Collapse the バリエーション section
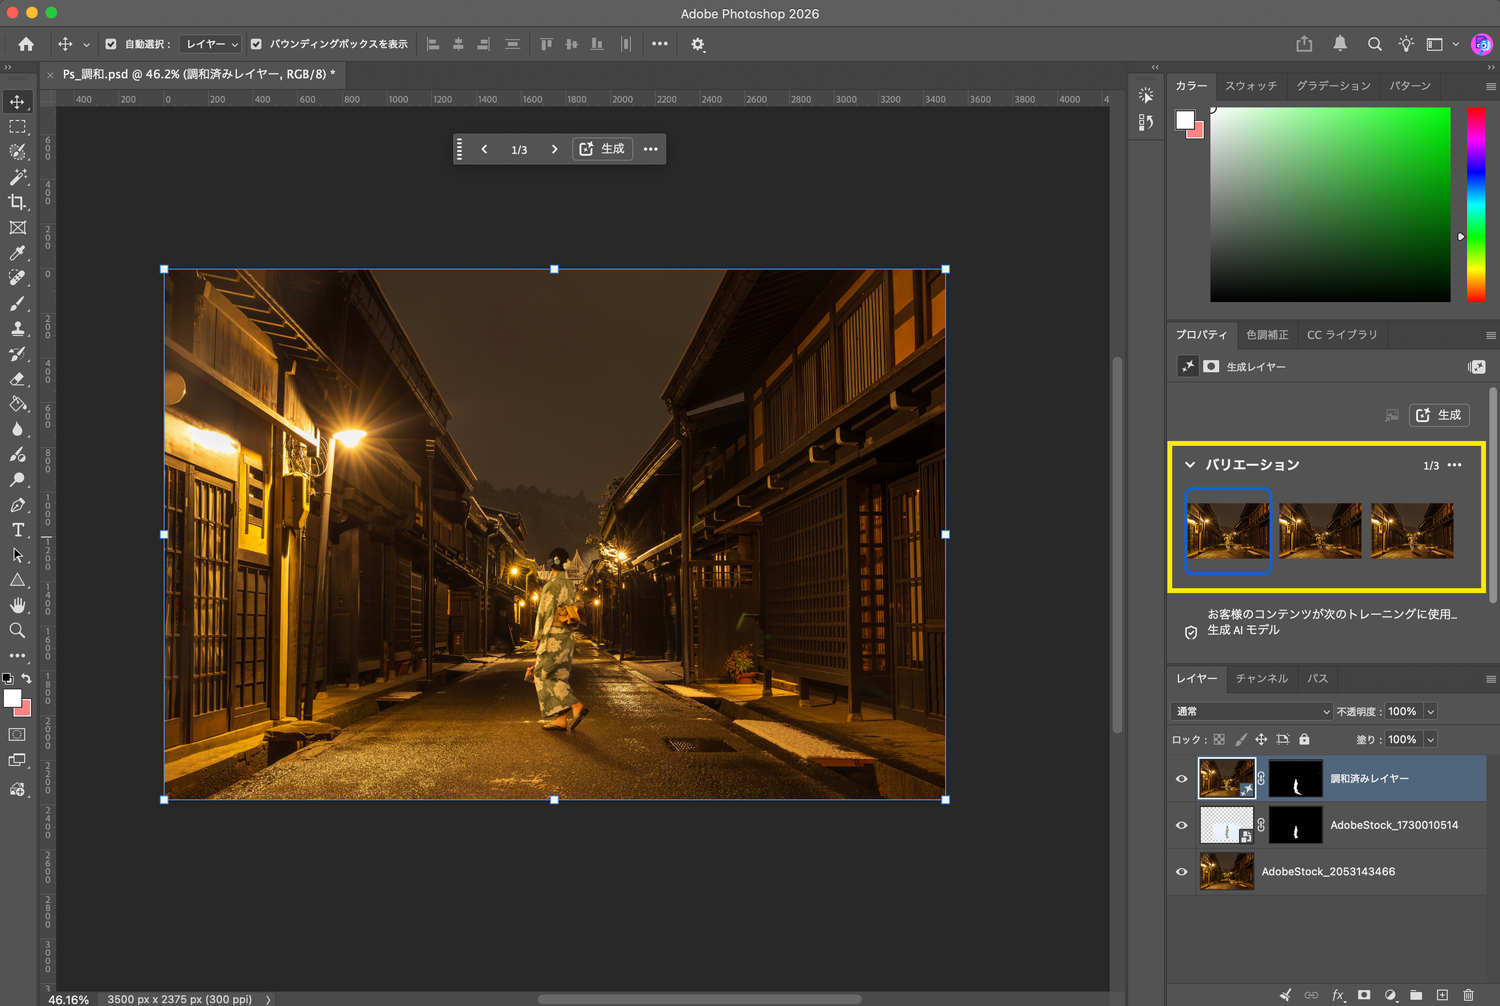Image resolution: width=1500 pixels, height=1006 pixels. pyautogui.click(x=1190, y=465)
